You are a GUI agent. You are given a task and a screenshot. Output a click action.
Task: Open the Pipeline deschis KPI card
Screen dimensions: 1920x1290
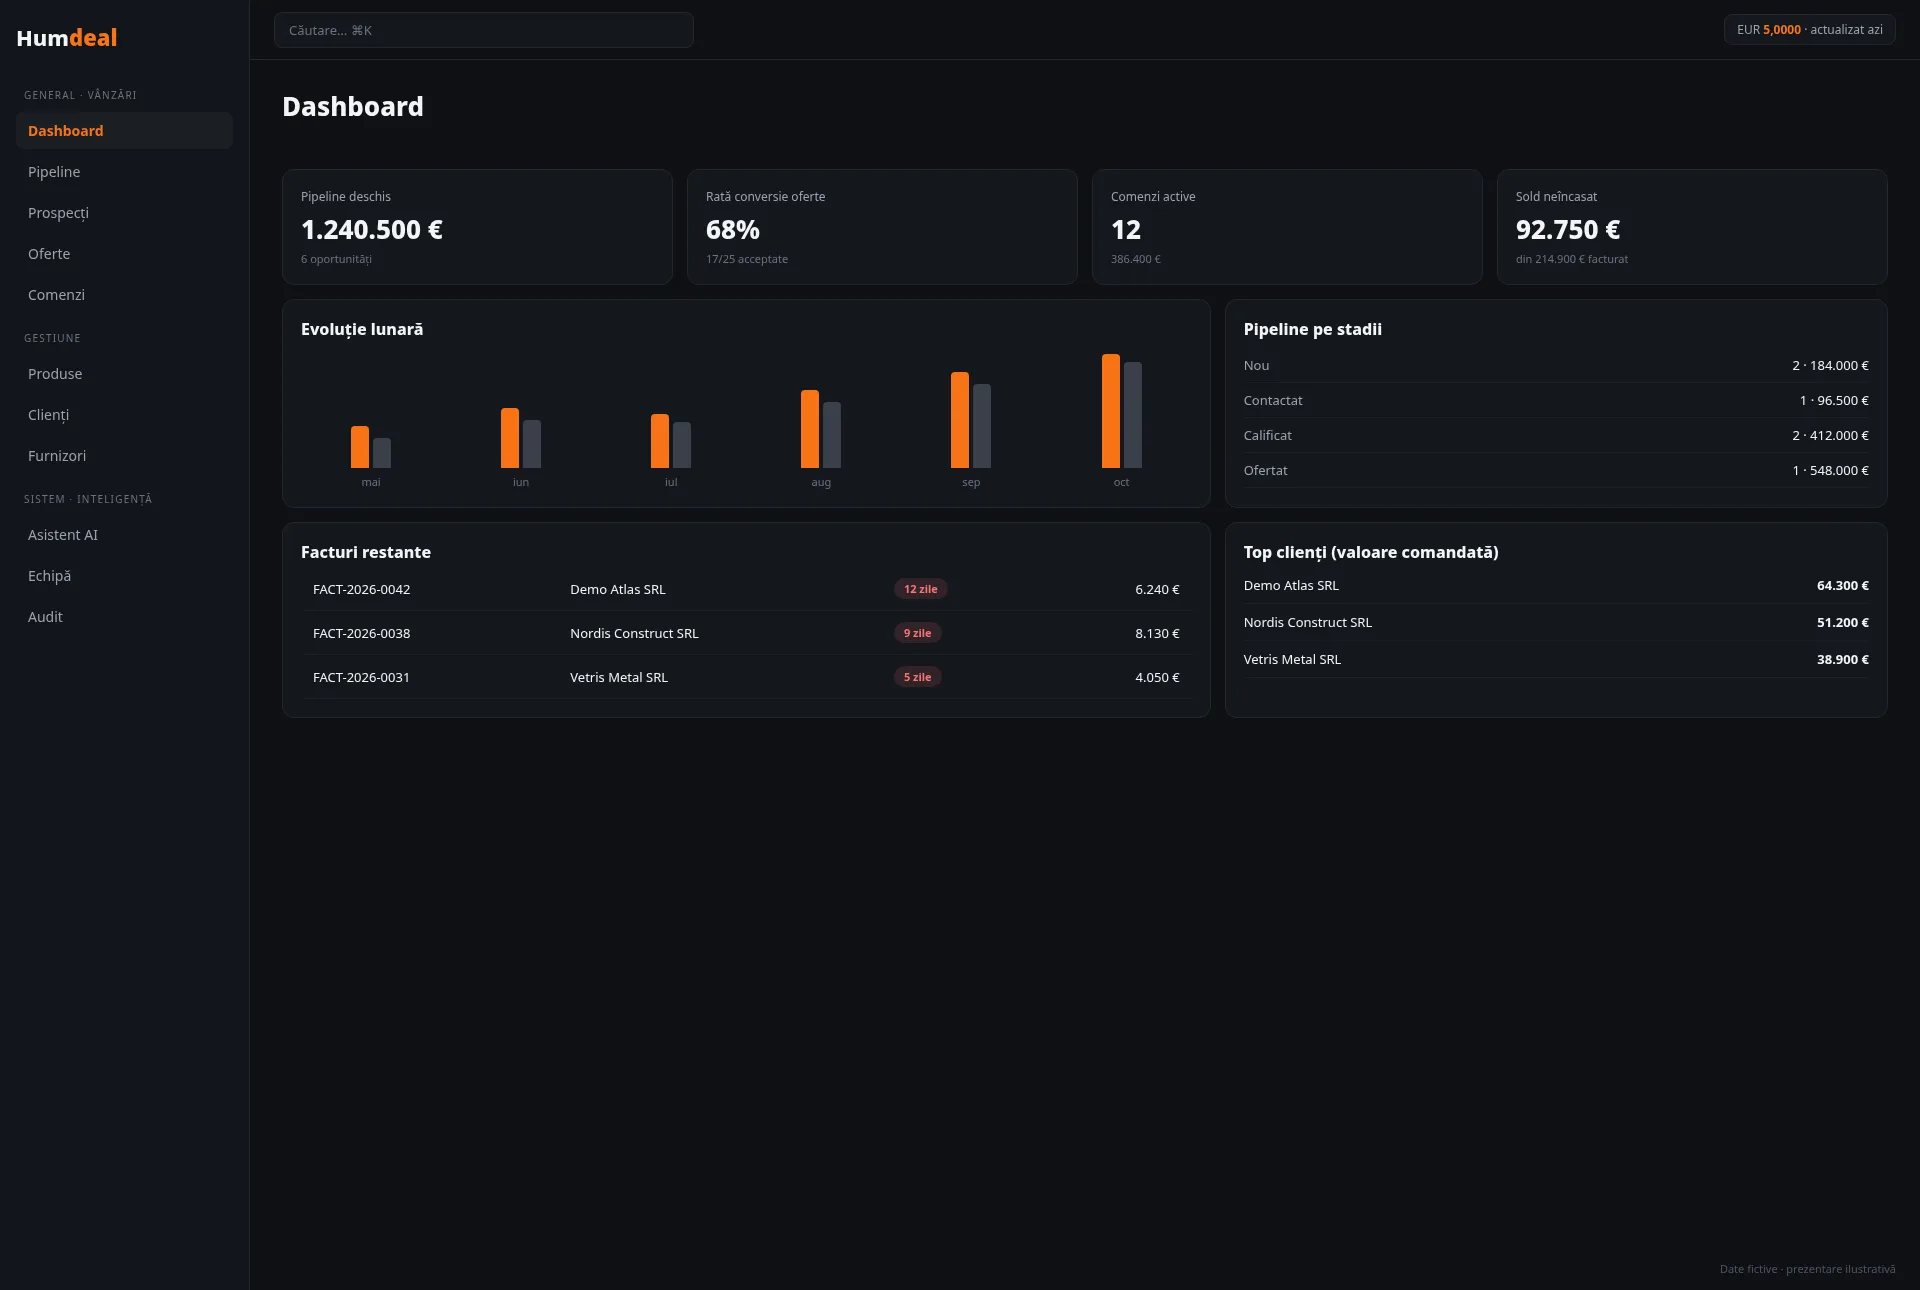click(x=477, y=227)
